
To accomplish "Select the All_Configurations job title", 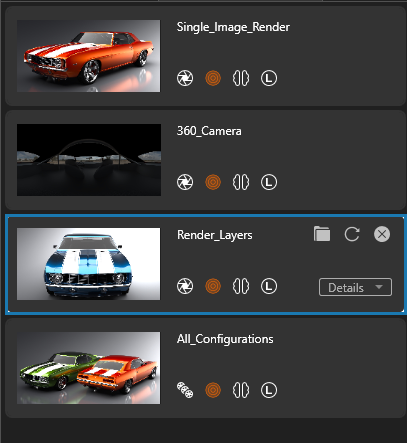I will tap(225, 339).
